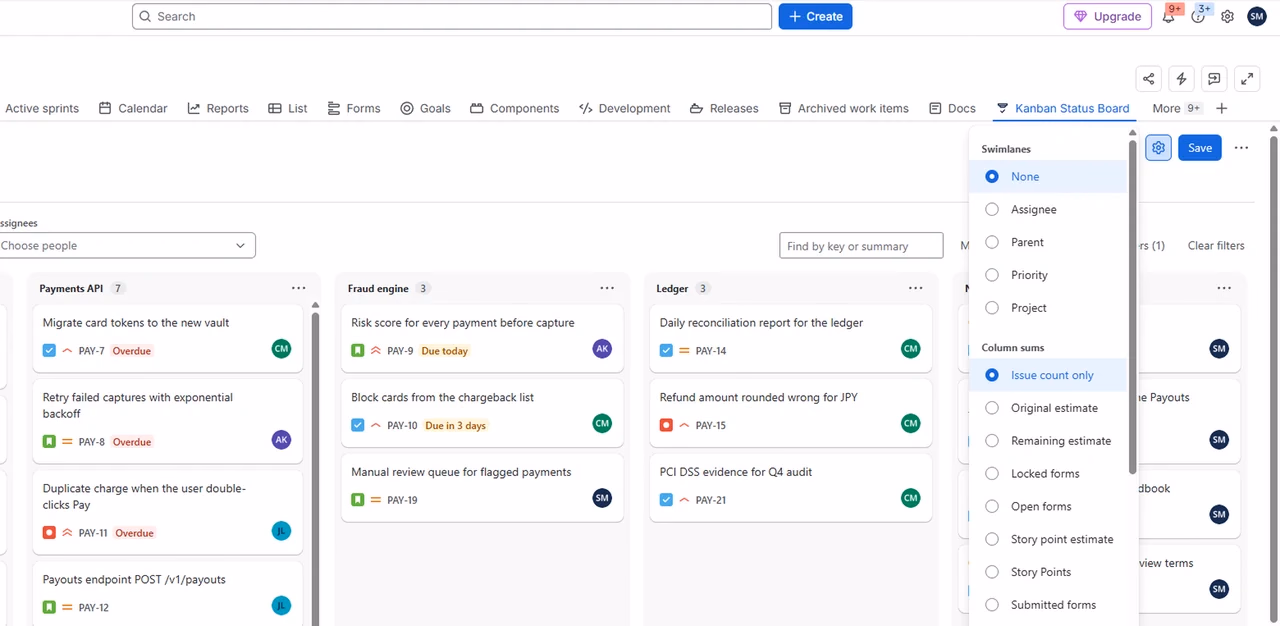The height and width of the screenshot is (626, 1280).
Task: Enter full screen with the expand icon
Action: coord(1247,79)
